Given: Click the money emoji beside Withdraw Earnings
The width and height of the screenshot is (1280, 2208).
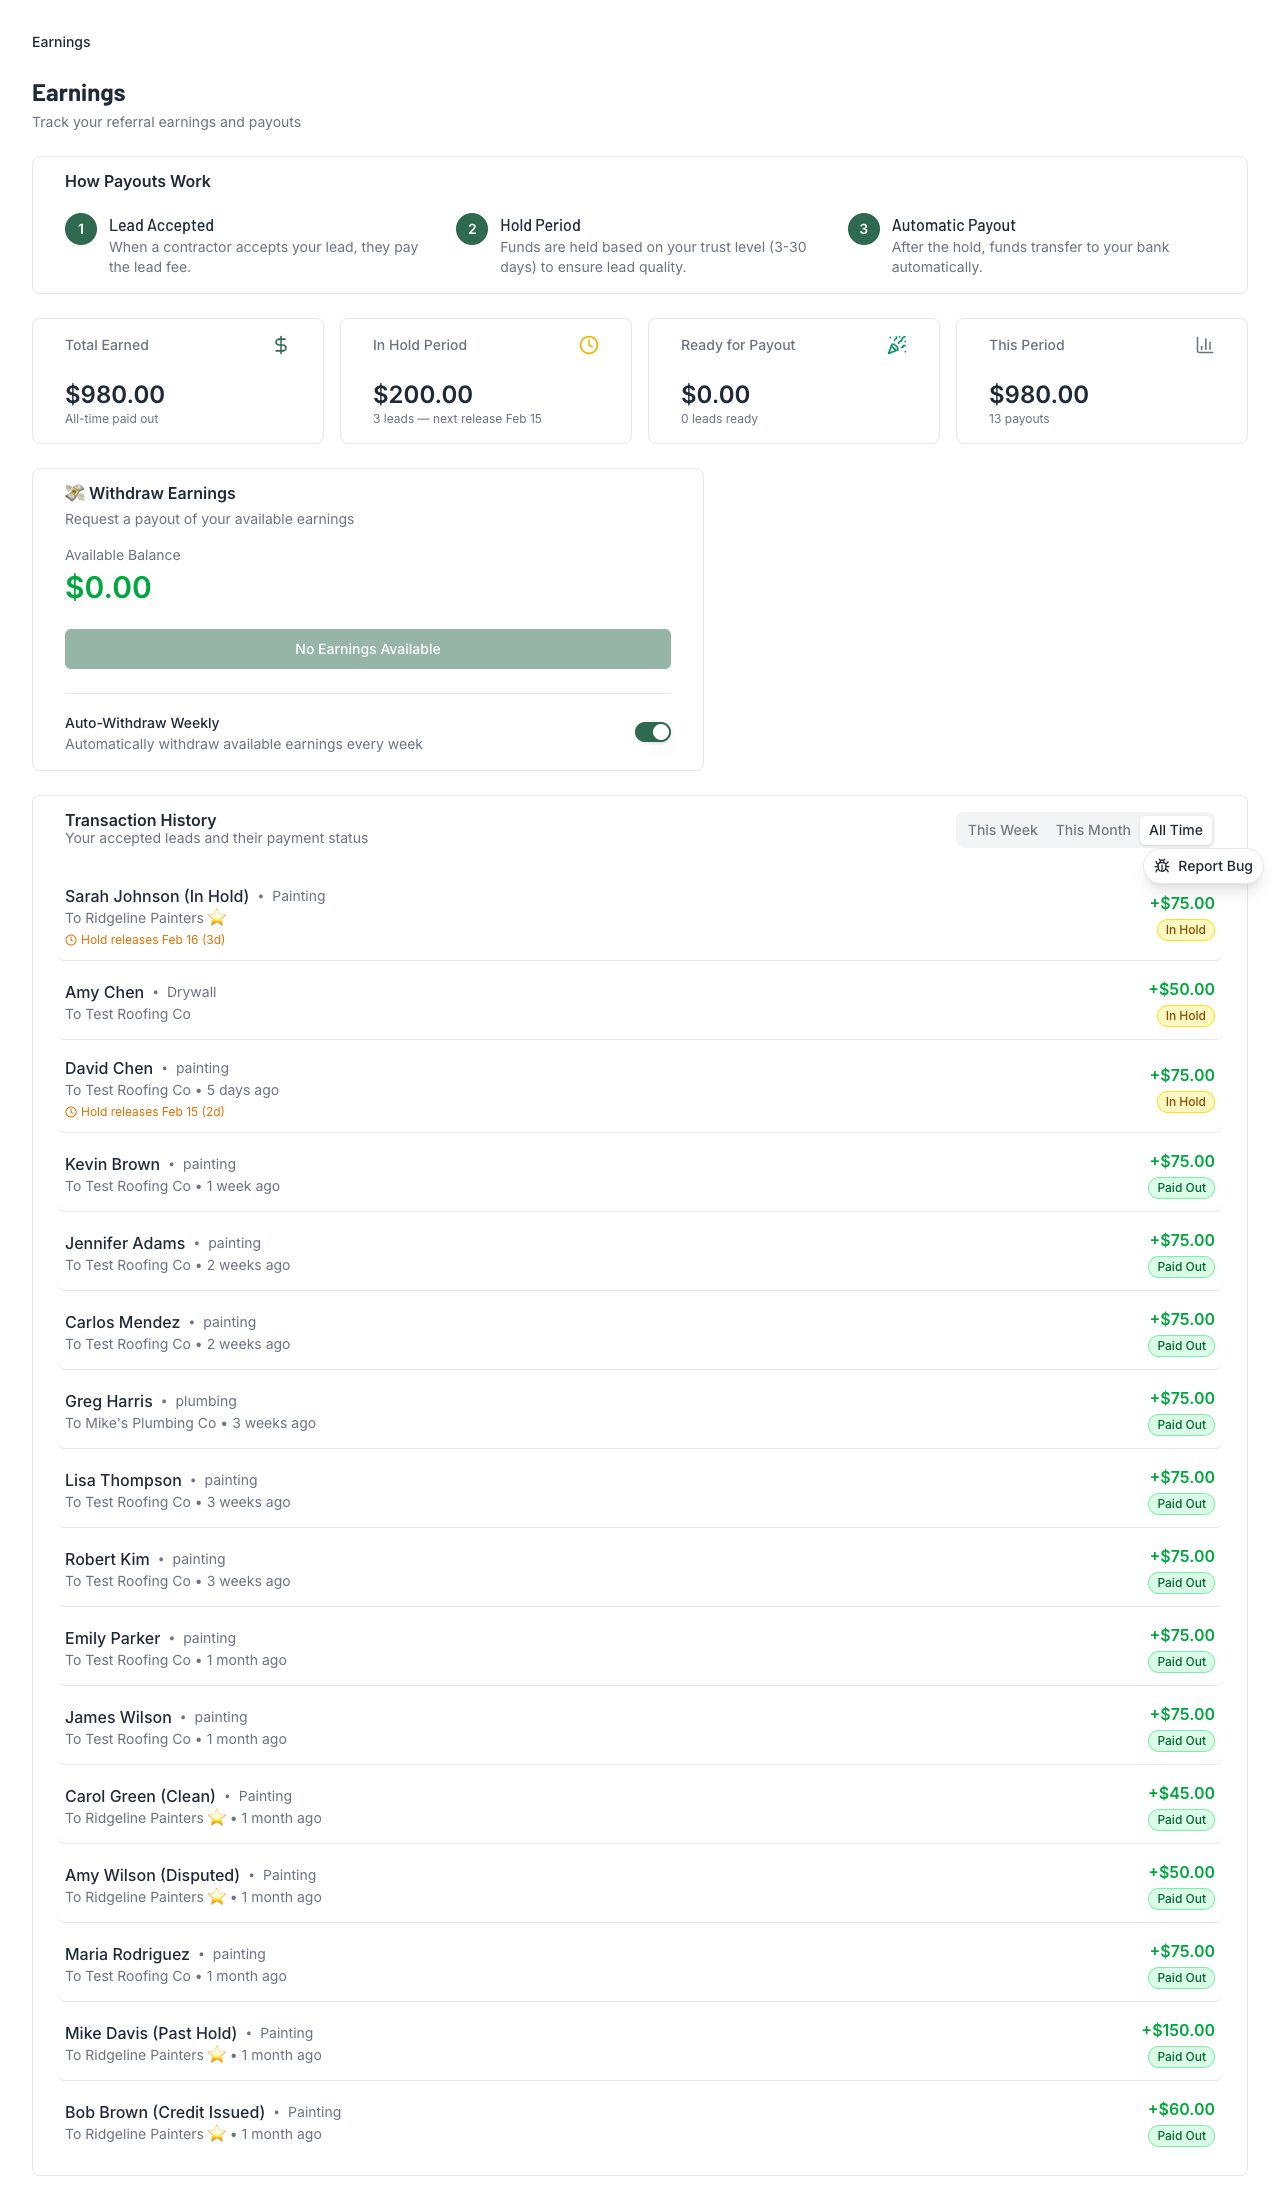Looking at the screenshot, I should click(75, 493).
